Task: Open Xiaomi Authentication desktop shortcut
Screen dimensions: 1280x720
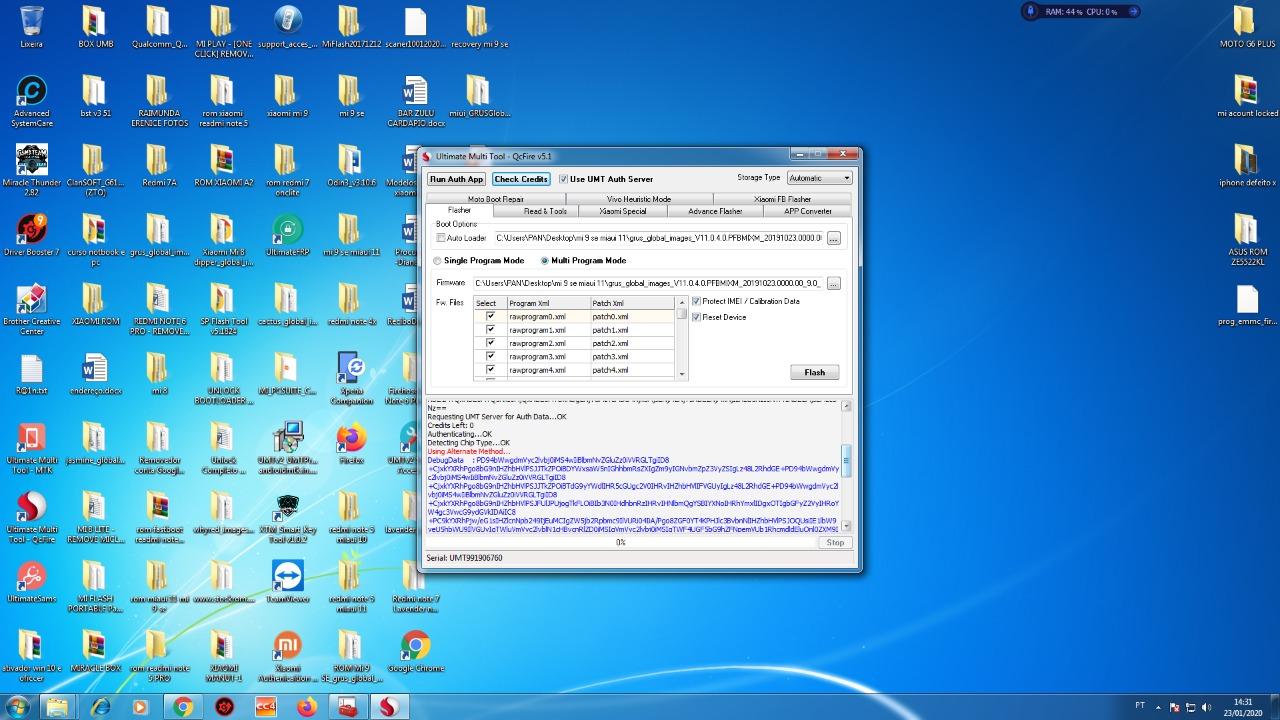Action: 287,655
